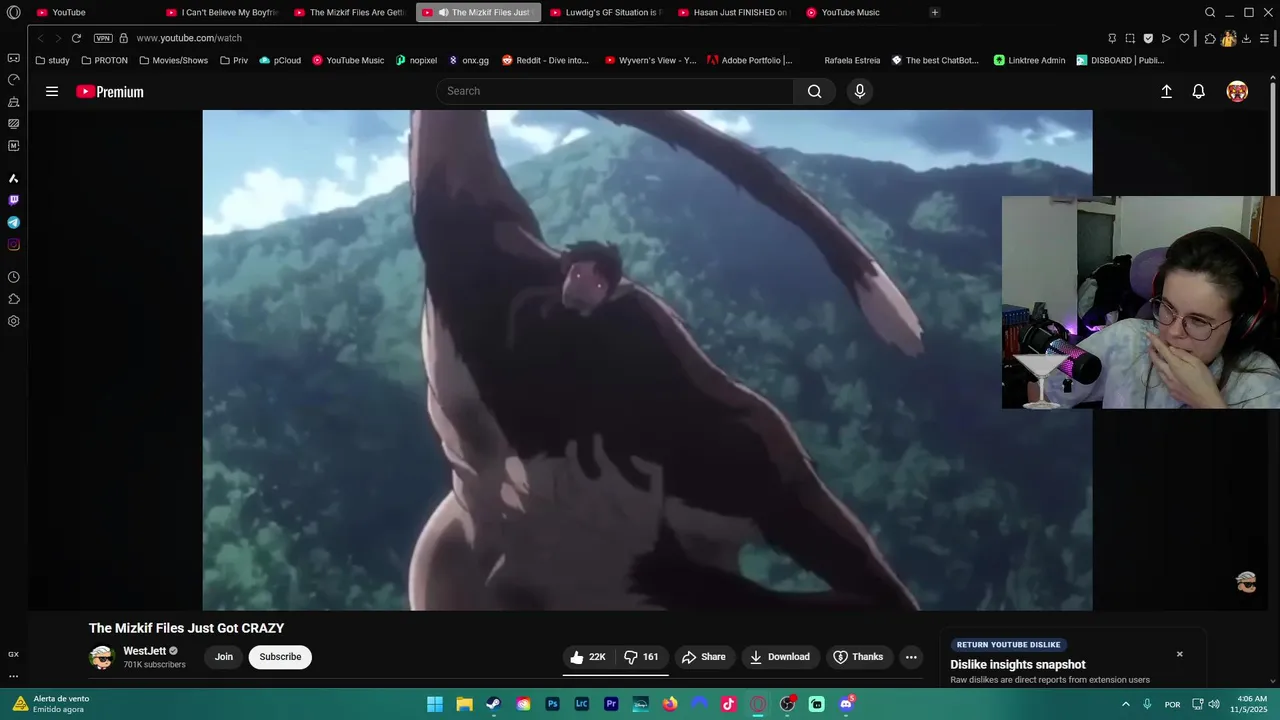
Task: Open the WestJett channel avatar
Action: 102,657
